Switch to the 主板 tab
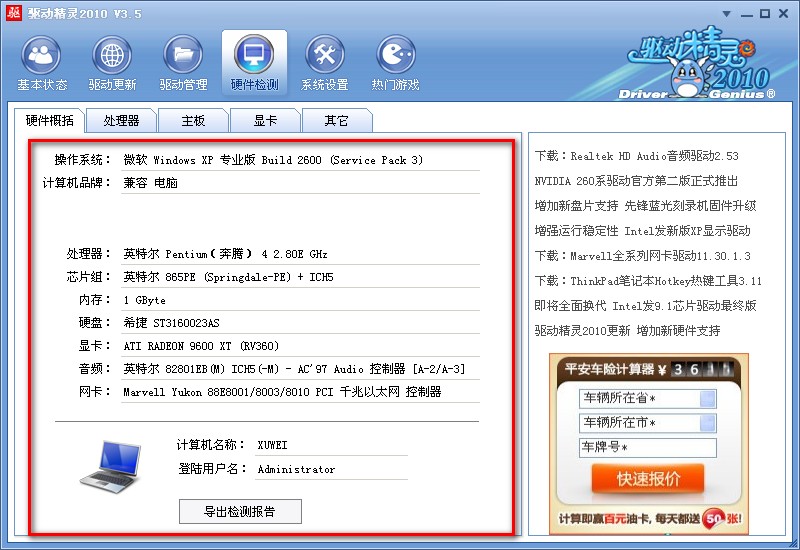The image size is (800, 550). pos(193,121)
